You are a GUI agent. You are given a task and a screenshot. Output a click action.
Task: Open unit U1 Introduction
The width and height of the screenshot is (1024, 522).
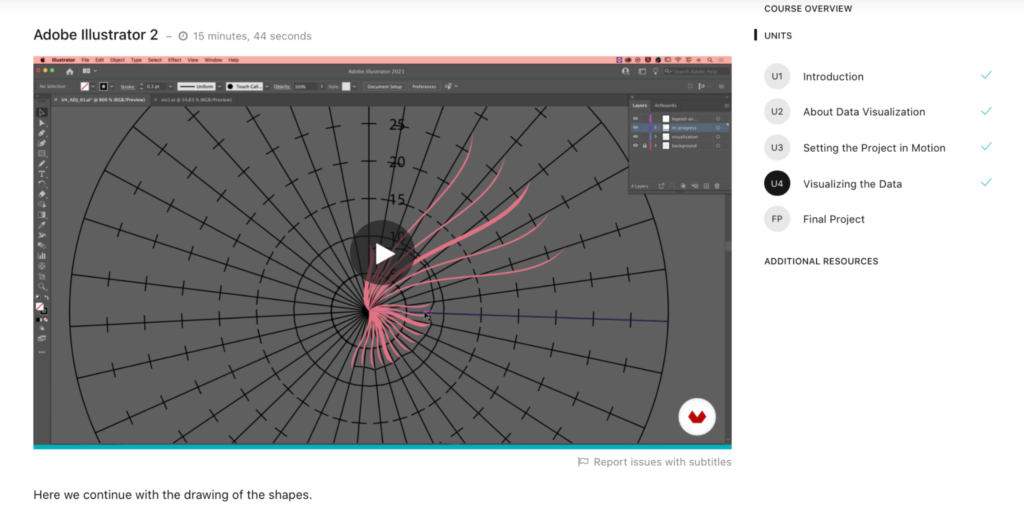pyautogui.click(x=833, y=76)
